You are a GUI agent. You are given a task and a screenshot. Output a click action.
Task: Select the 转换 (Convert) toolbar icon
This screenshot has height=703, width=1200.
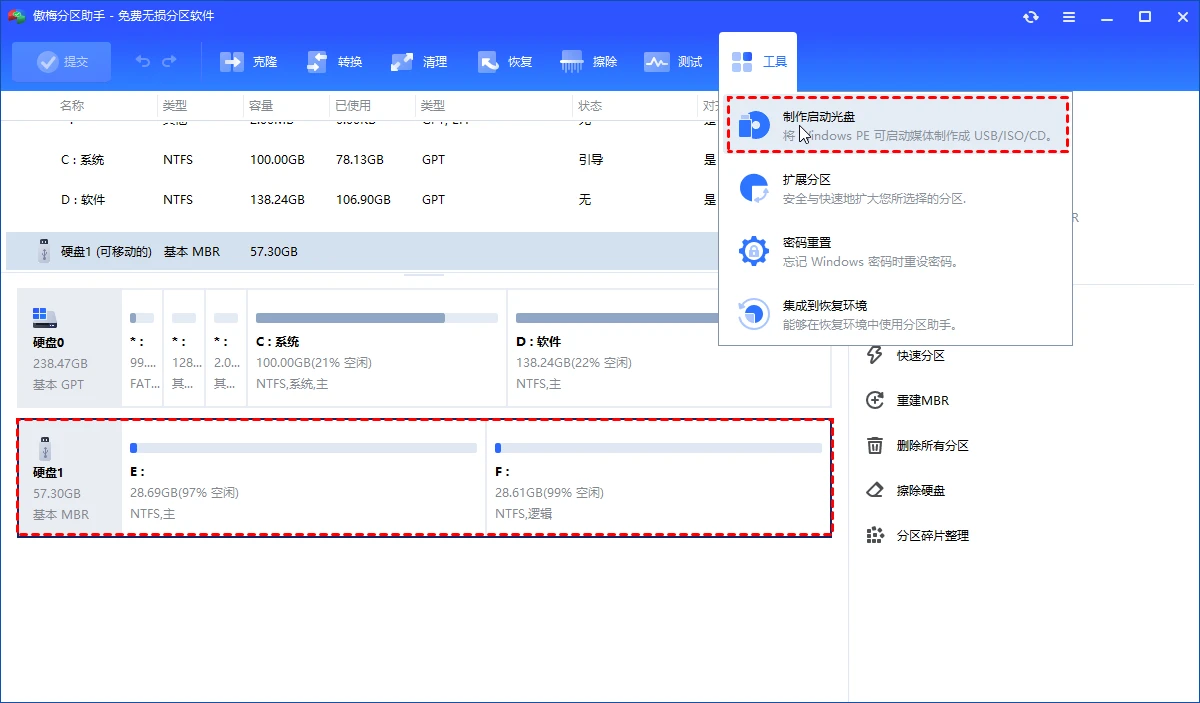333,61
